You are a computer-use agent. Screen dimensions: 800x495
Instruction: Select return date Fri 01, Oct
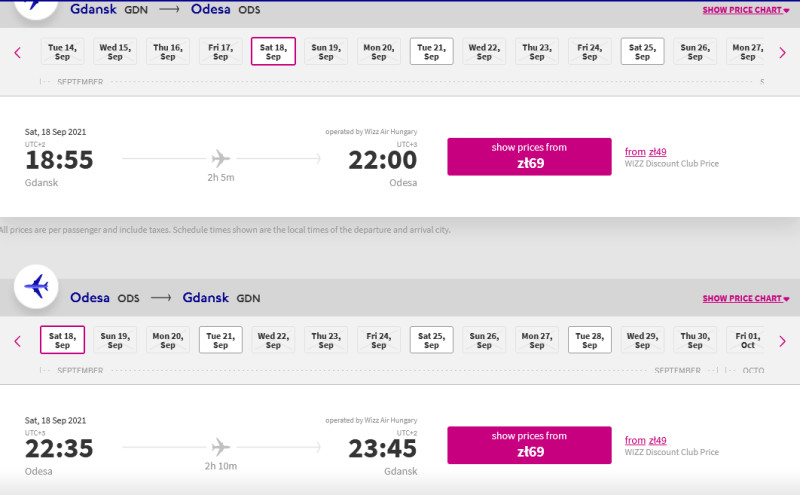click(747, 340)
